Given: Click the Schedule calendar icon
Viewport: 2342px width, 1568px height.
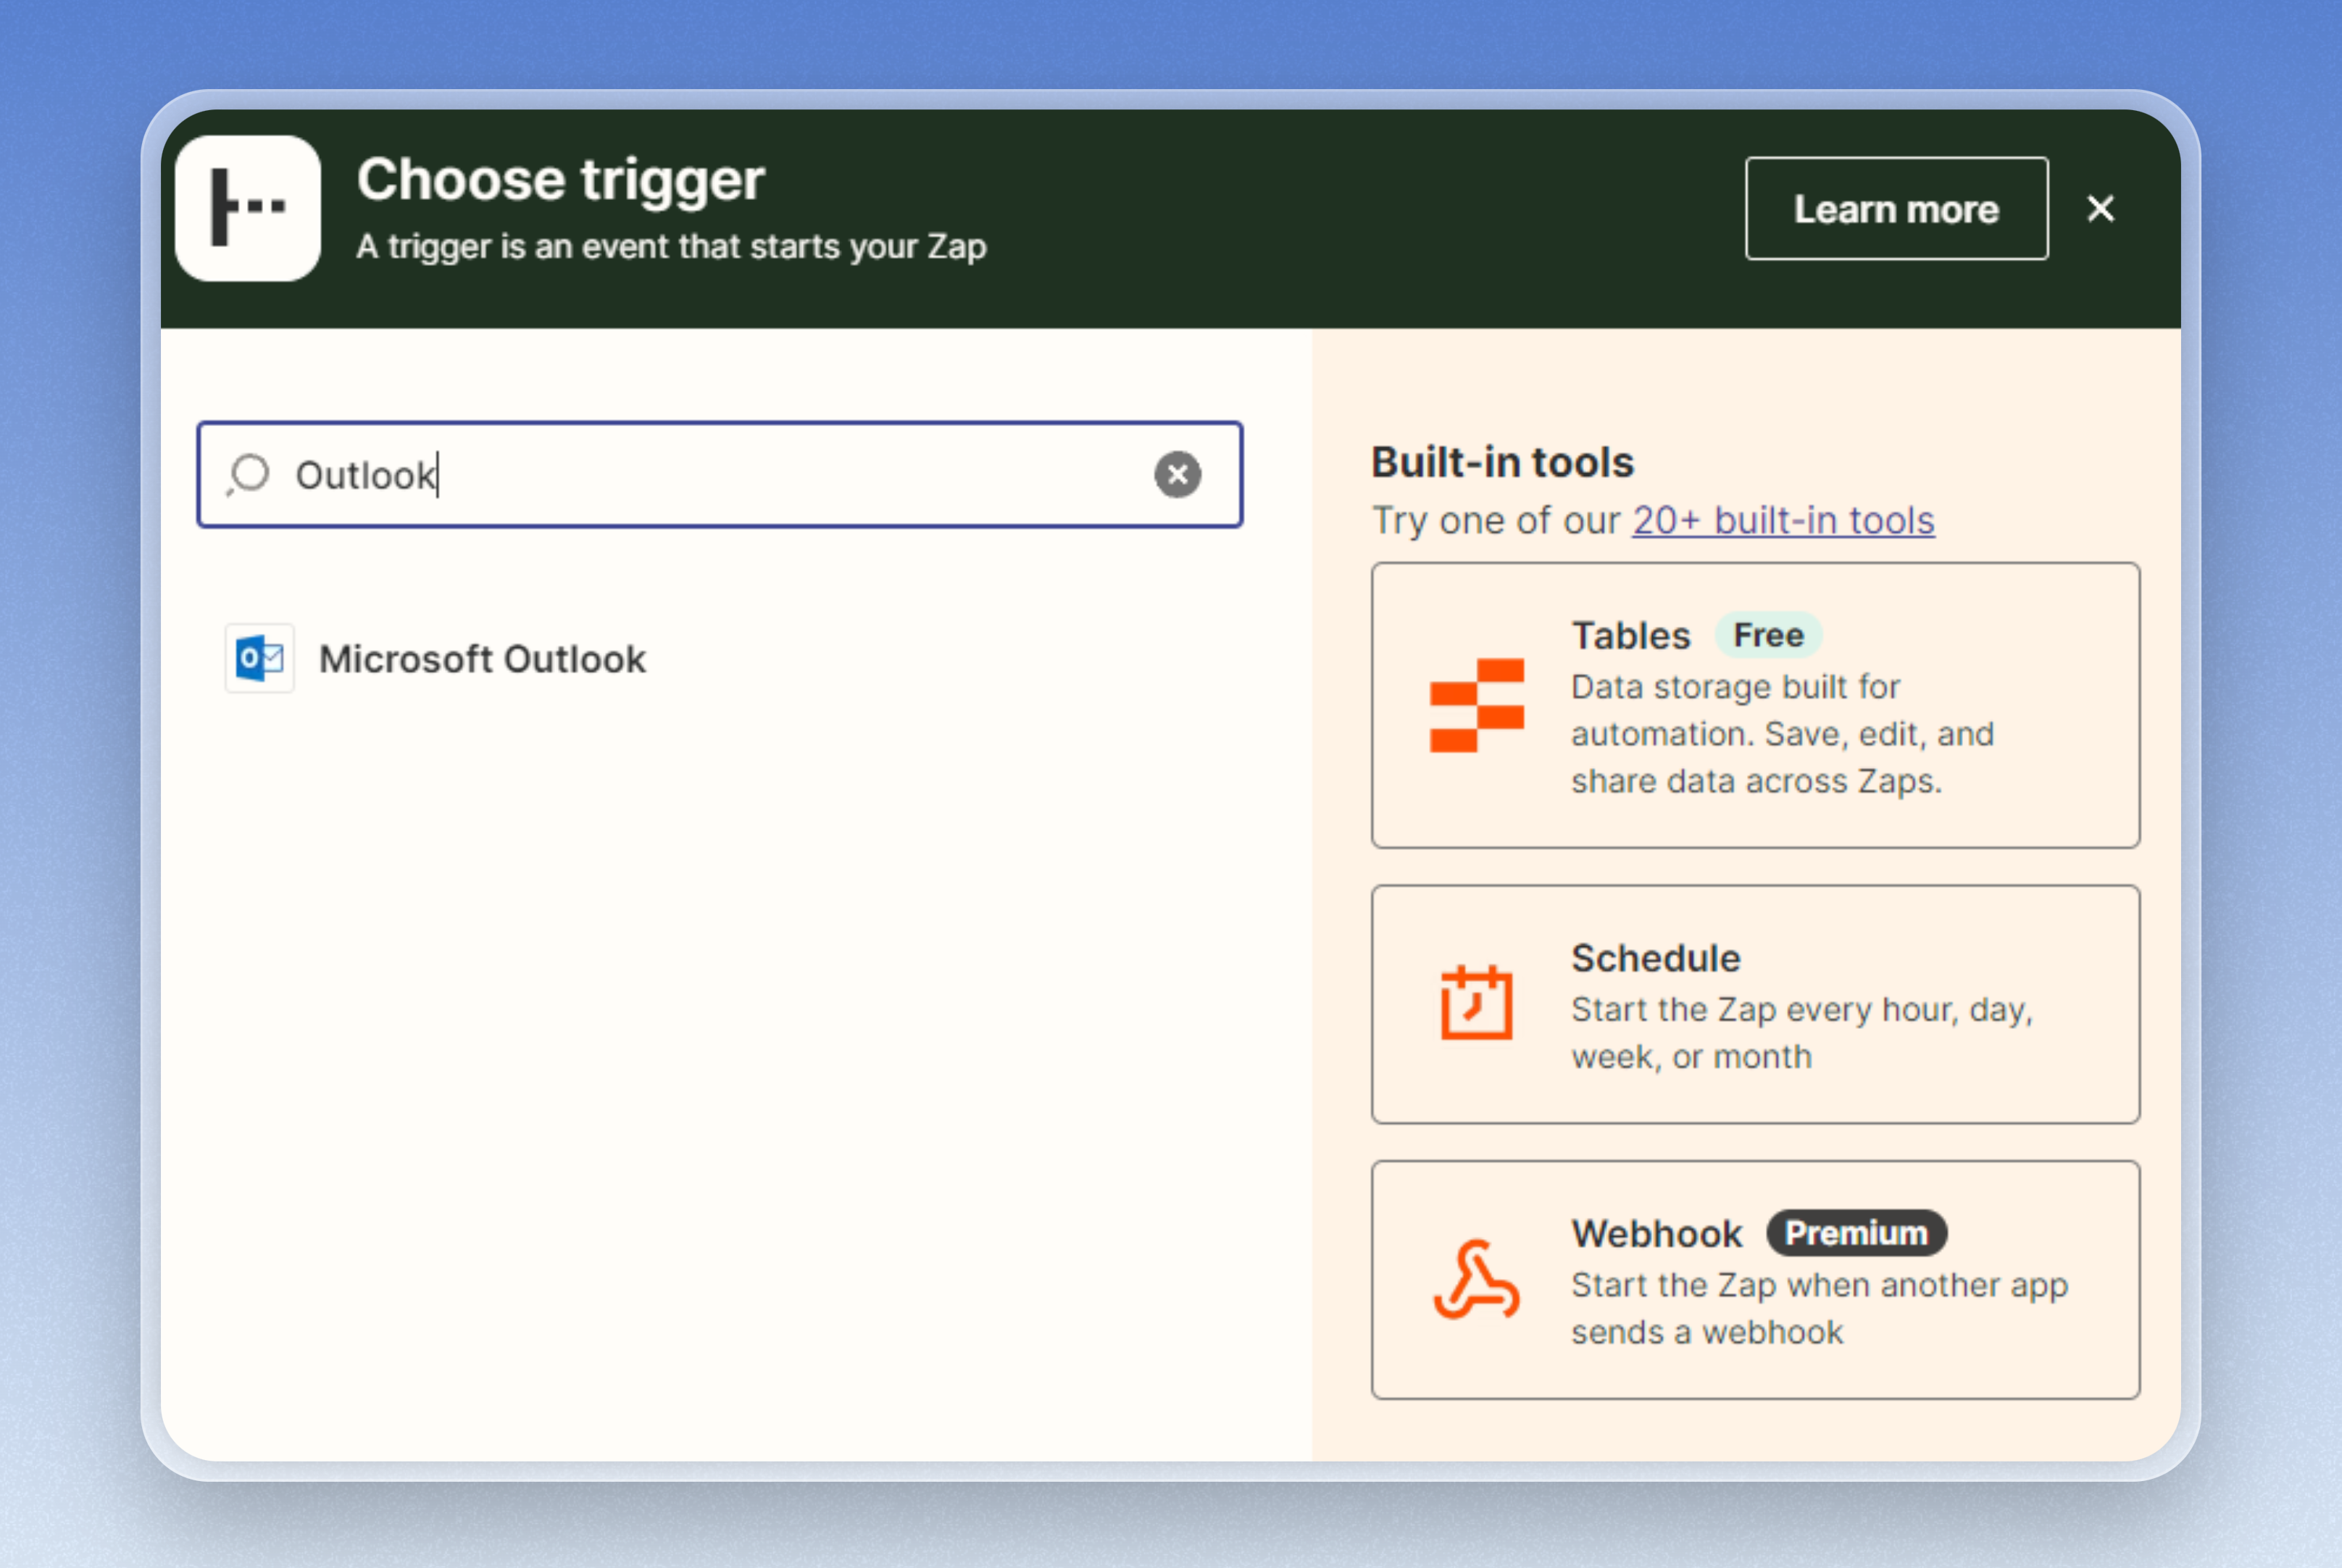Looking at the screenshot, I should pyautogui.click(x=1476, y=1002).
